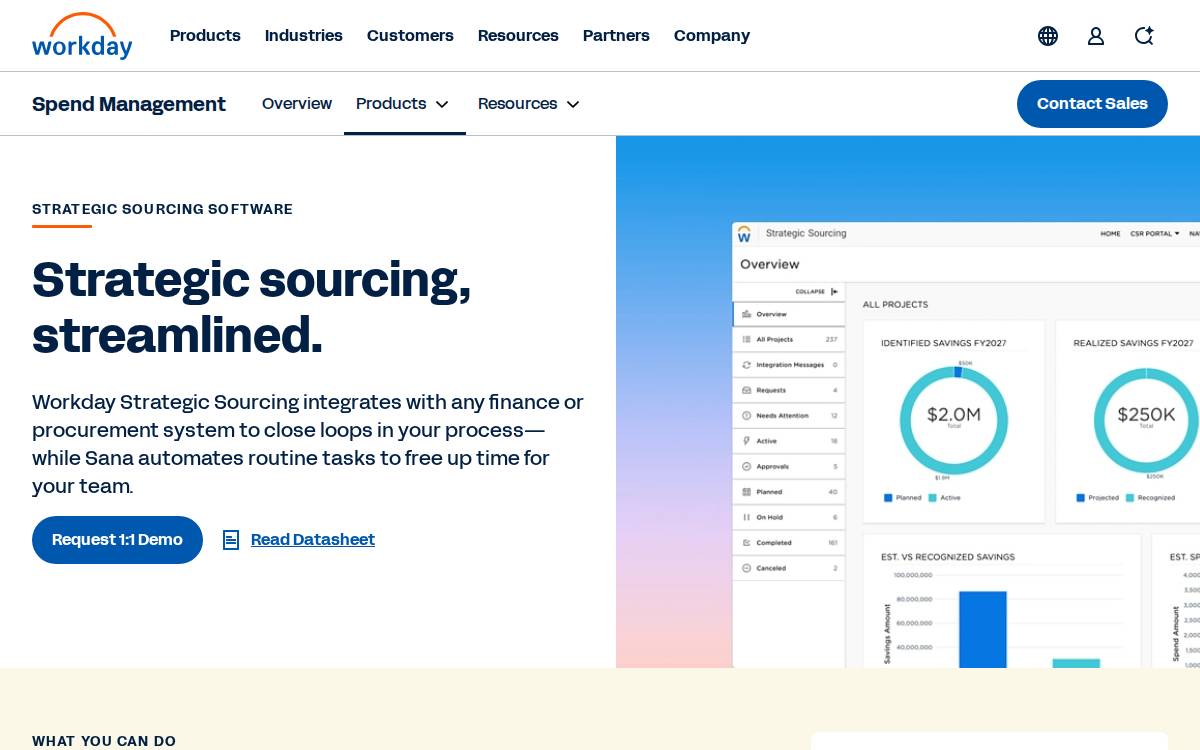Viewport: 1200px width, 750px height.
Task: Click the $250K realized savings donut chart
Action: pyautogui.click(x=1146, y=420)
